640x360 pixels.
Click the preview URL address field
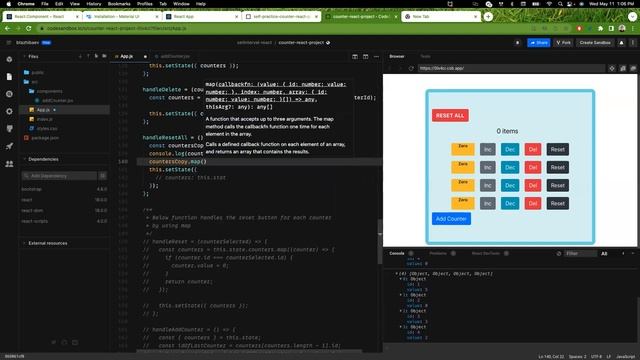pos(511,68)
